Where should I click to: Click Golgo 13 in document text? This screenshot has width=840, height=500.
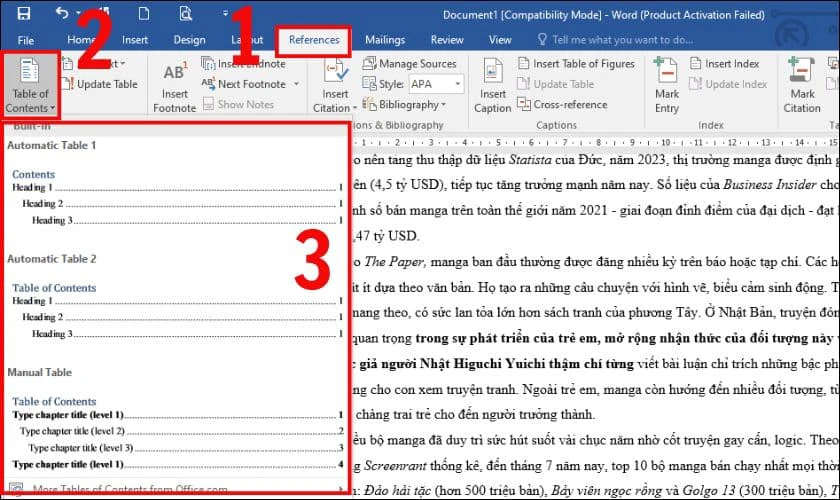709,491
